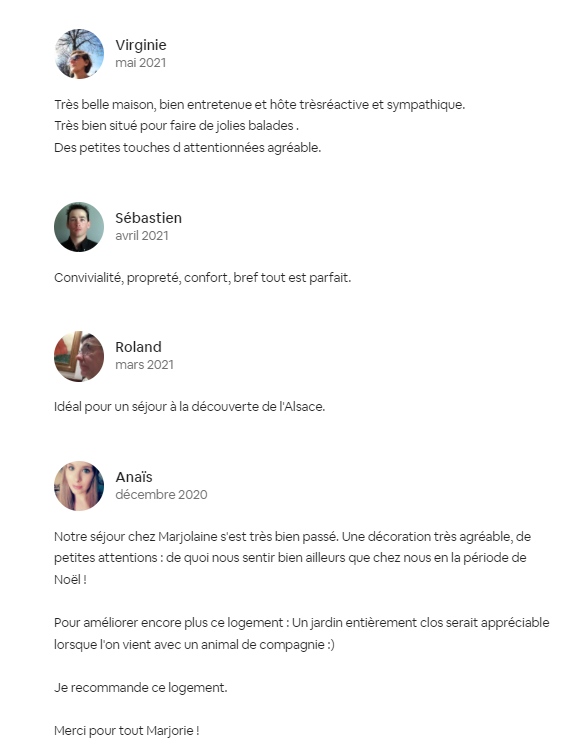The width and height of the screenshot is (575, 748).
Task: Open Virginie's profile photo
Action: [x=79, y=53]
